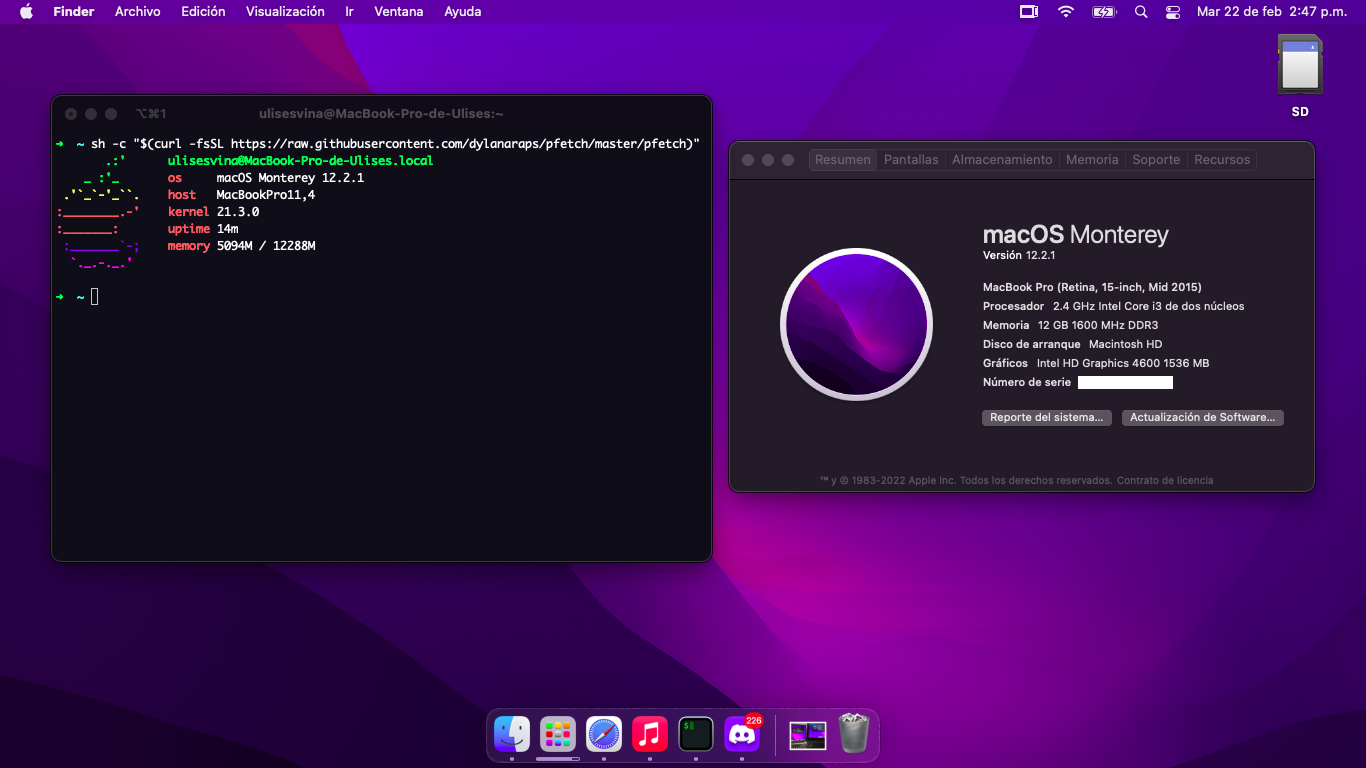Open the terminal app in the Dock
Screen dimensions: 1366x768
pyautogui.click(x=695, y=734)
